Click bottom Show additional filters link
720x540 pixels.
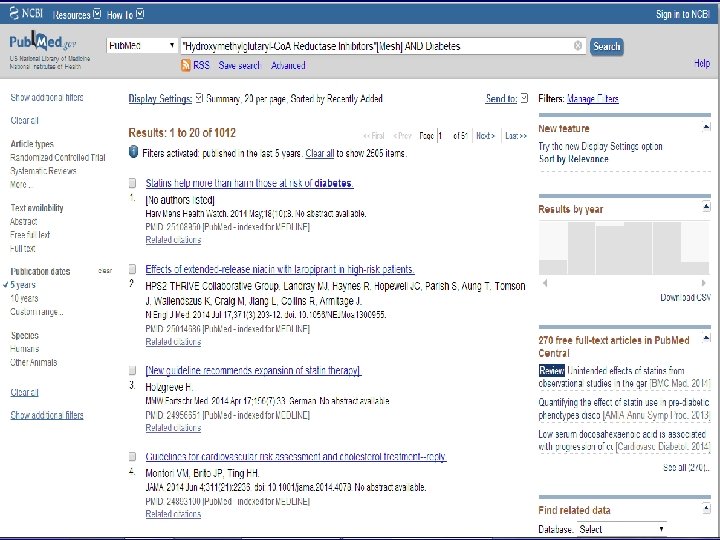click(47, 415)
